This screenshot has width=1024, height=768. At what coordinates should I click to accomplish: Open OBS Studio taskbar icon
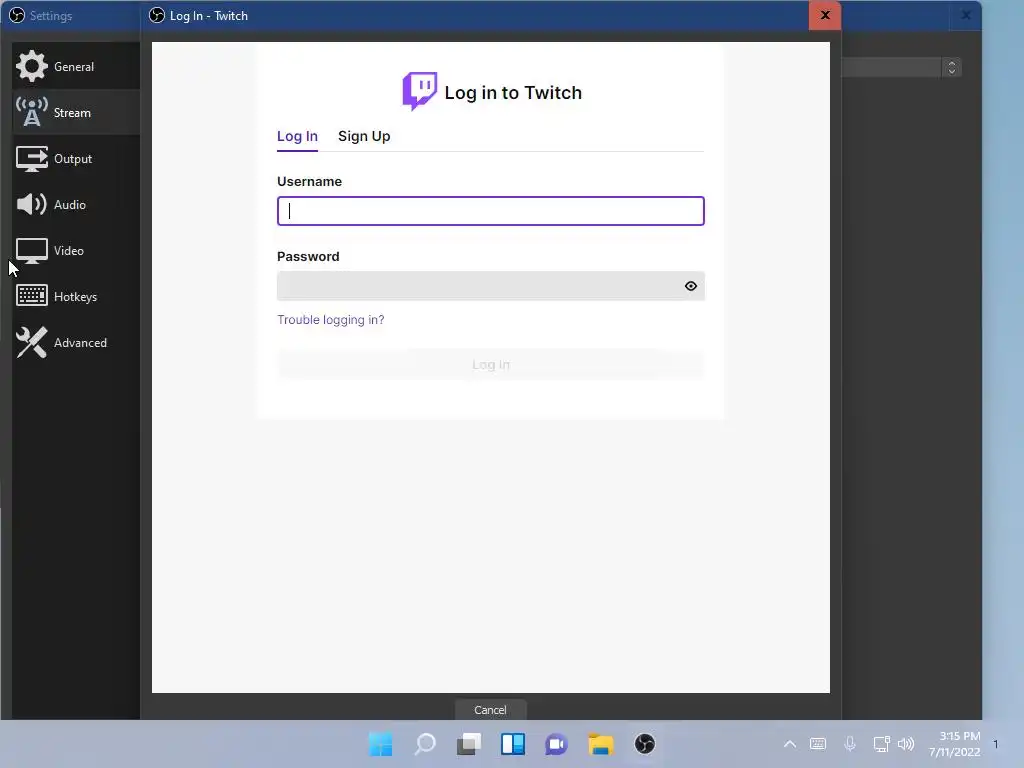[x=645, y=744]
